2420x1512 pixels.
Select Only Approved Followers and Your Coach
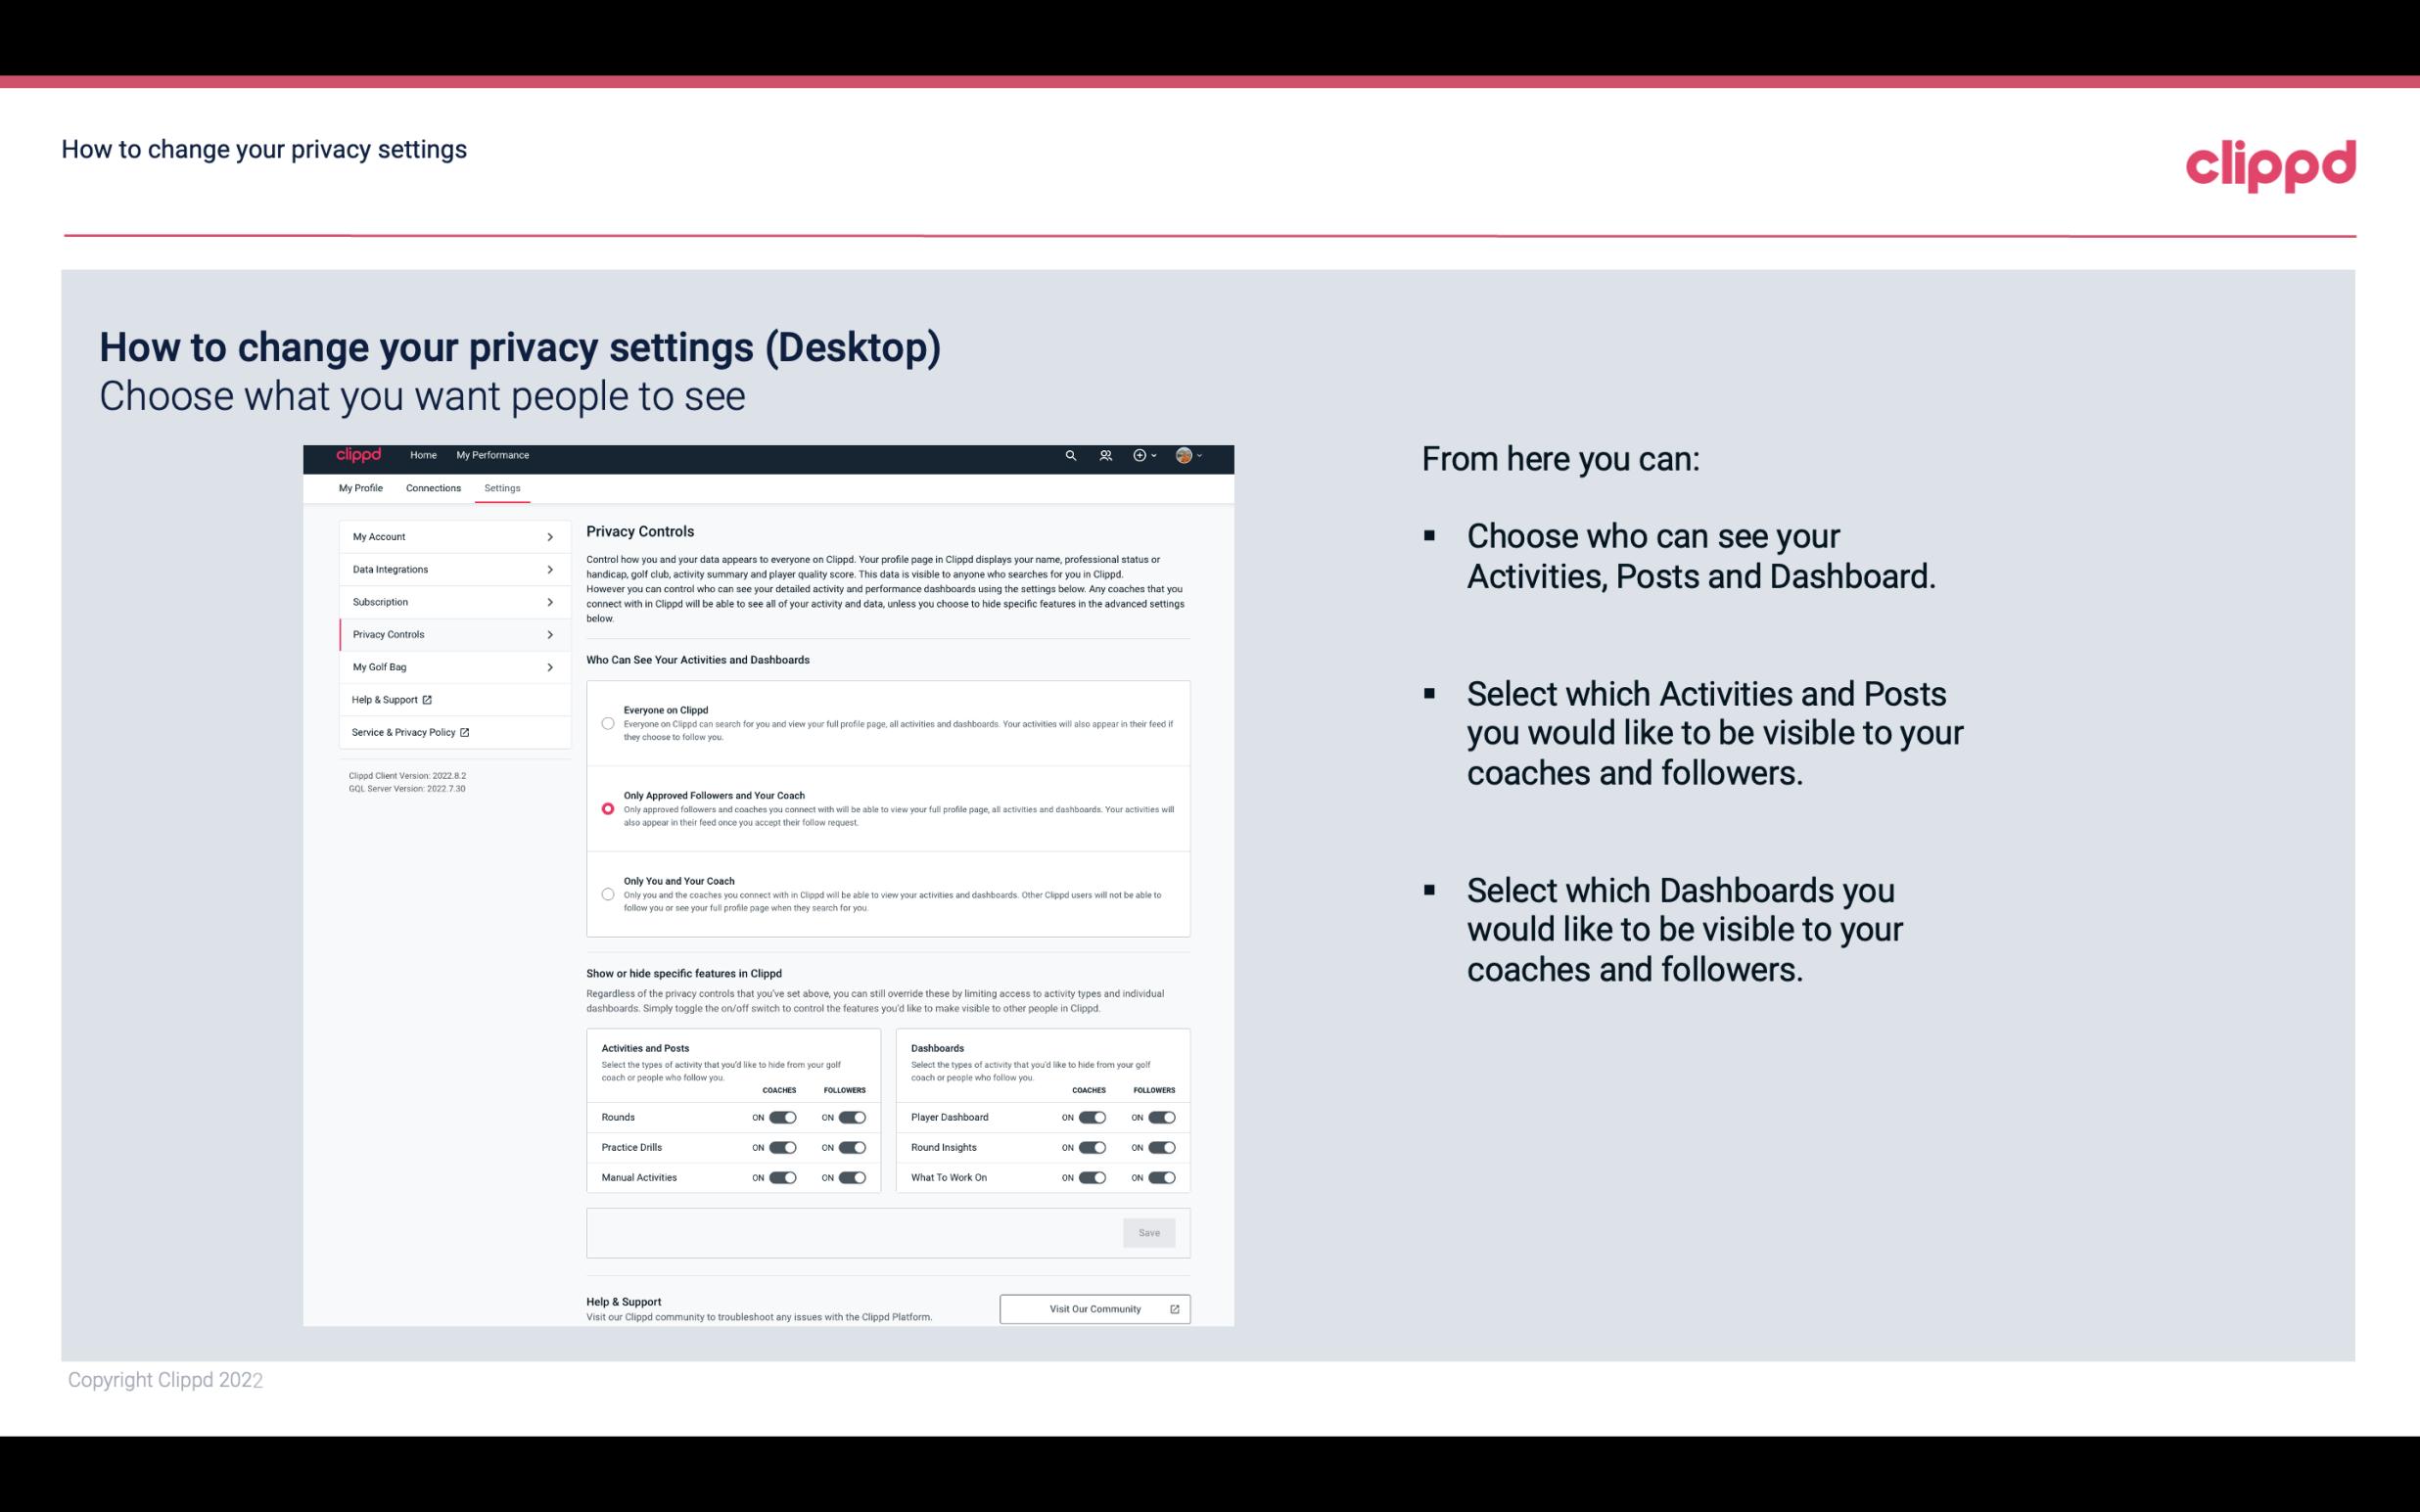pyautogui.click(x=606, y=808)
